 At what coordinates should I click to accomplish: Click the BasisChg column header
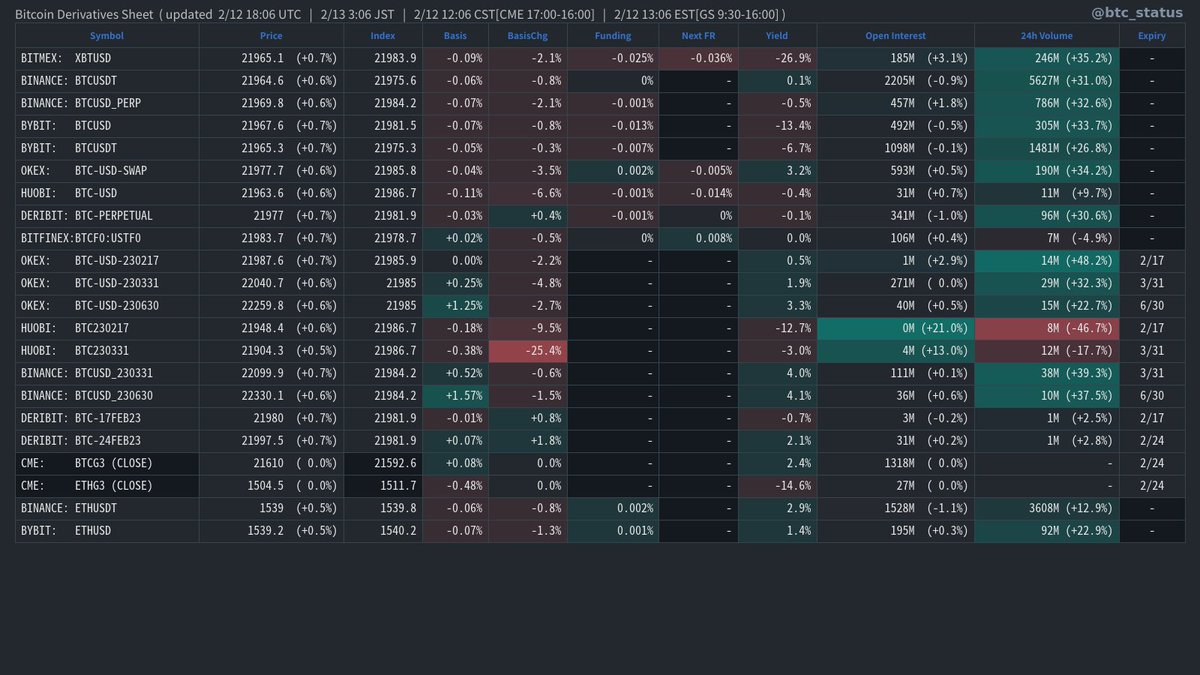[528, 36]
